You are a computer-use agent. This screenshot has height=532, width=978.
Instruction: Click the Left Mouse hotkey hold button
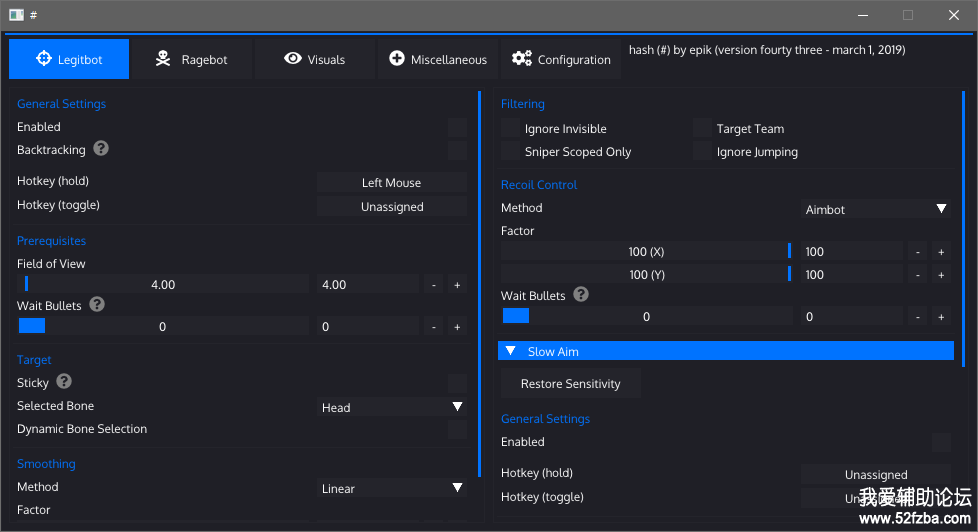[391, 183]
